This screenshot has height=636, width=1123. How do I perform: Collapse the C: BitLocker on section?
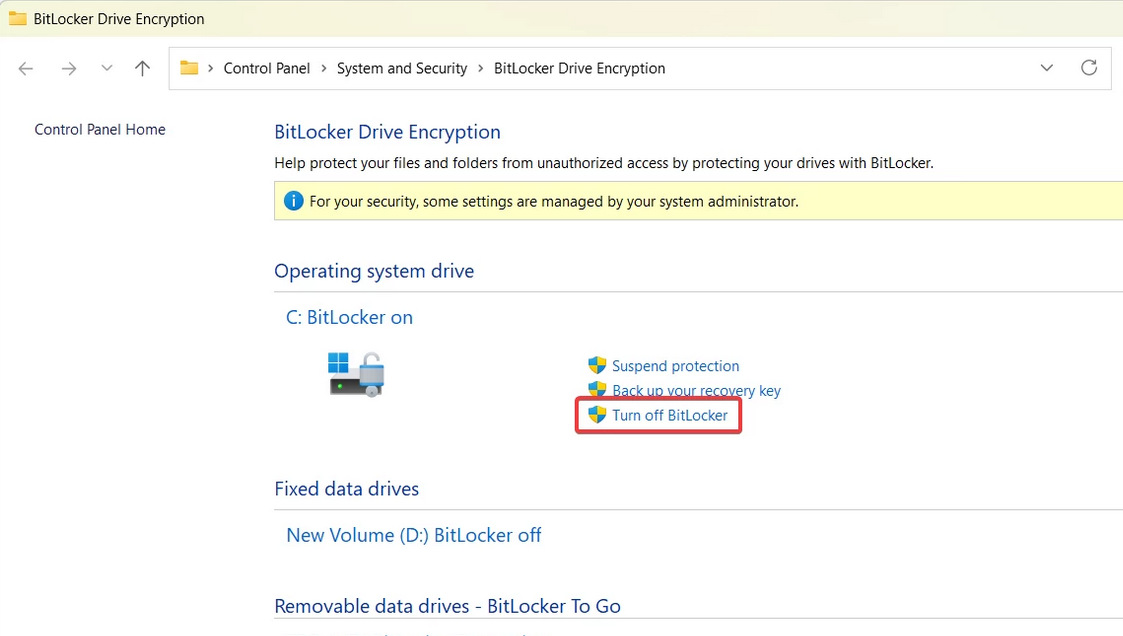tap(349, 317)
